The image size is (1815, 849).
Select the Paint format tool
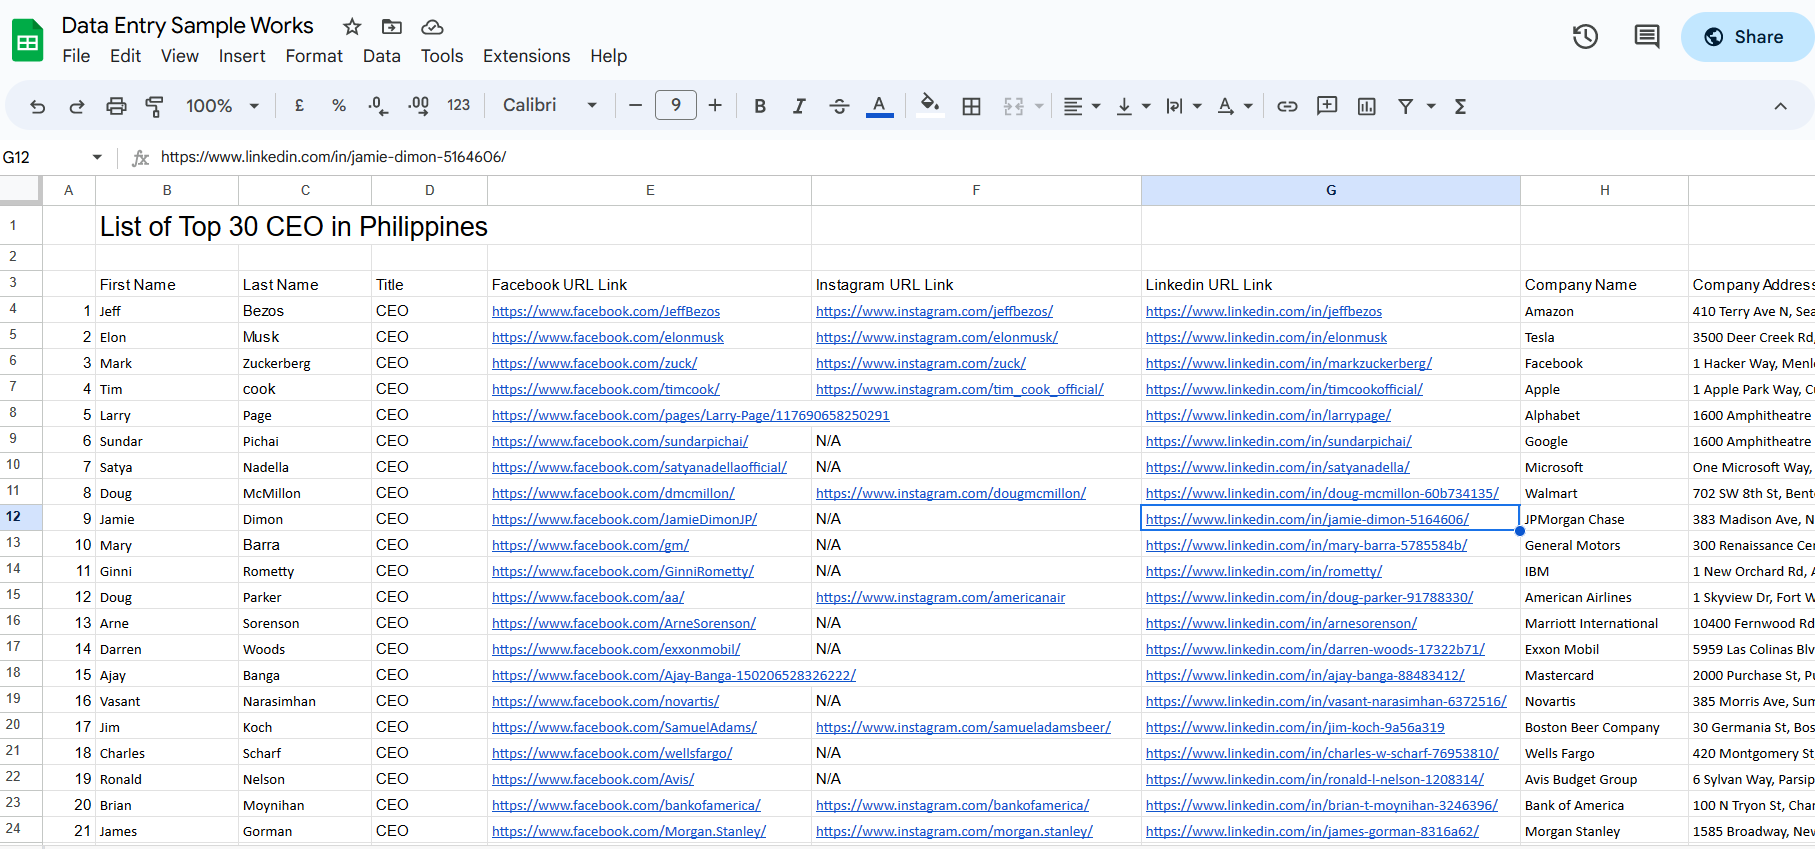pos(155,106)
